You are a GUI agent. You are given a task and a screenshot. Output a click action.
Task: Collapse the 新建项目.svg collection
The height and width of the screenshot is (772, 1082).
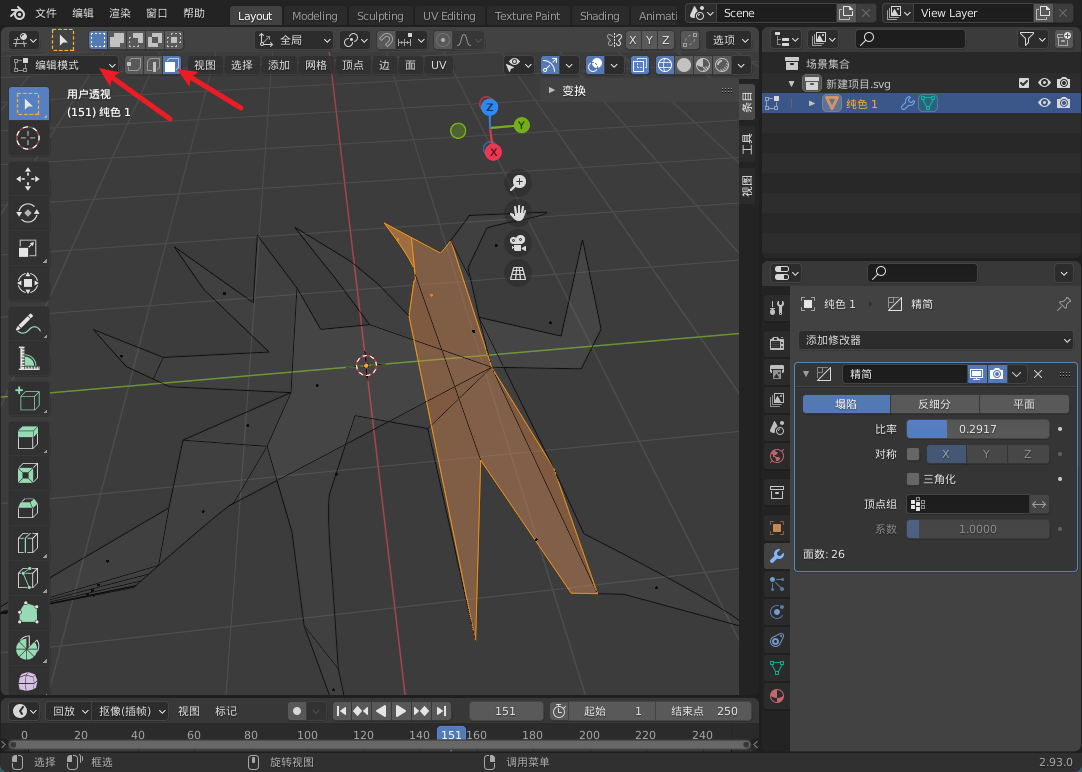click(x=791, y=83)
